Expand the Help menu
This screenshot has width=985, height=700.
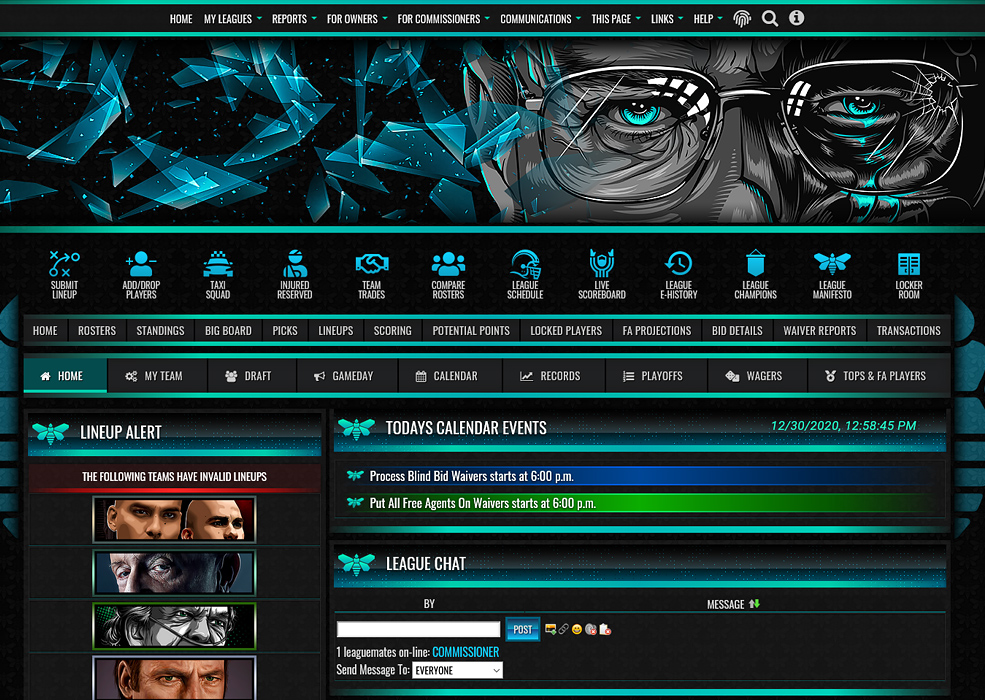708,19
